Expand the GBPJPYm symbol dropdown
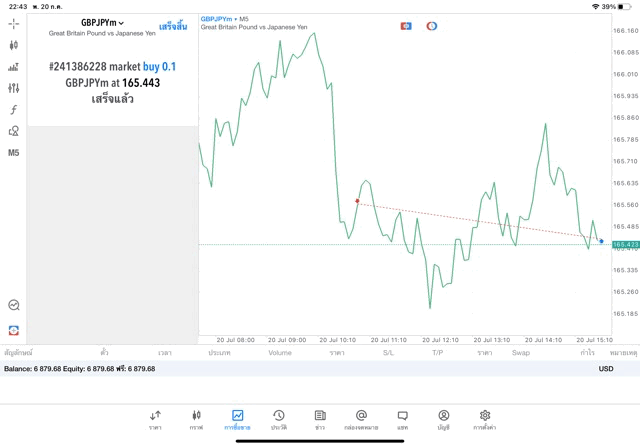The width and height of the screenshot is (640, 447). (x=102, y=23)
